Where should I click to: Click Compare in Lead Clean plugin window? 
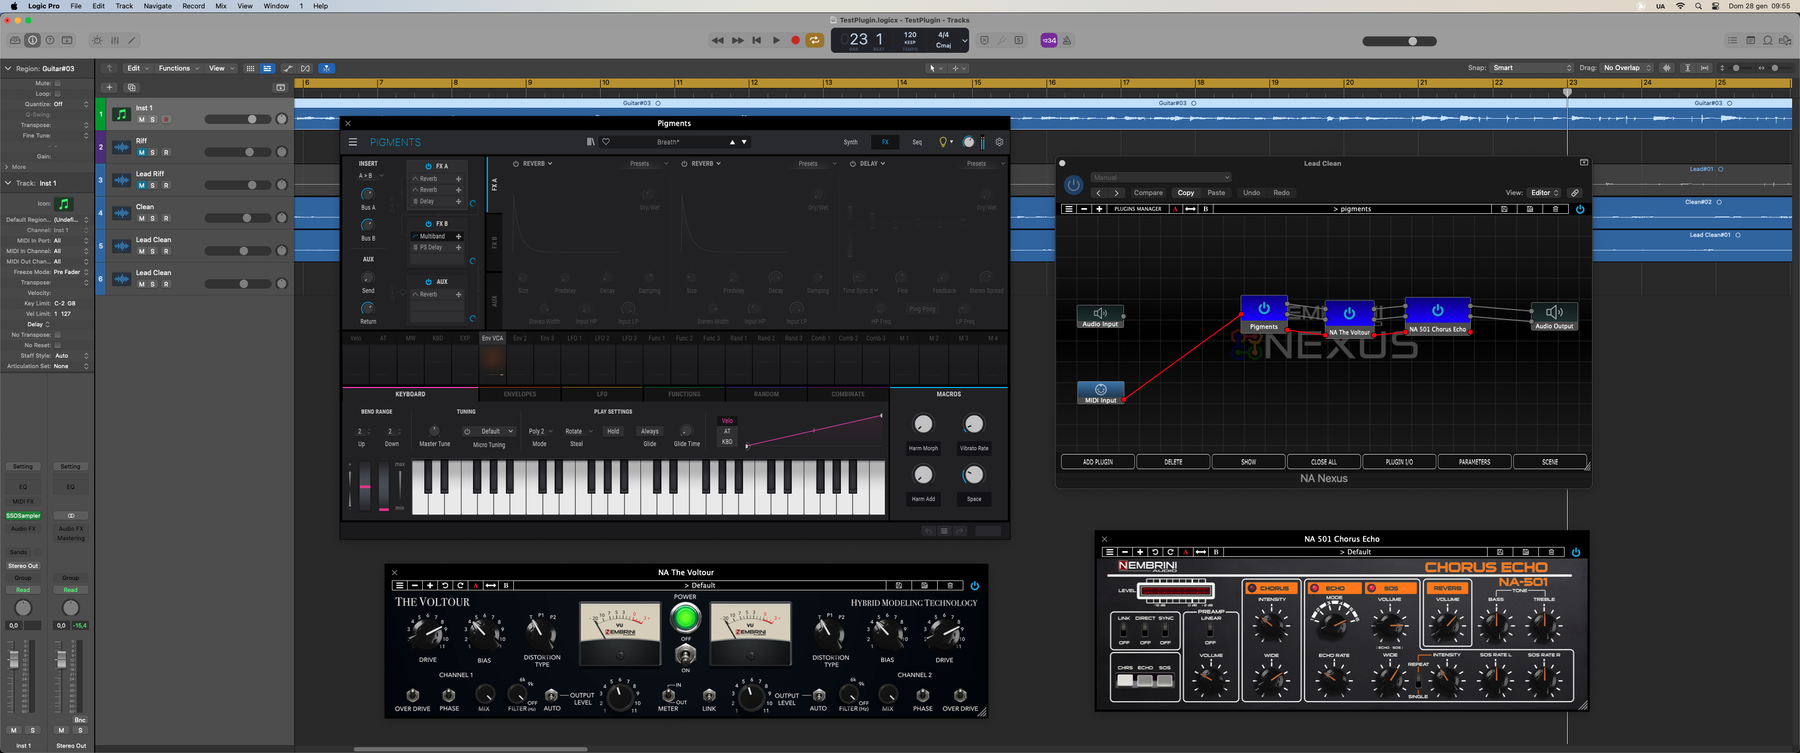(1148, 193)
